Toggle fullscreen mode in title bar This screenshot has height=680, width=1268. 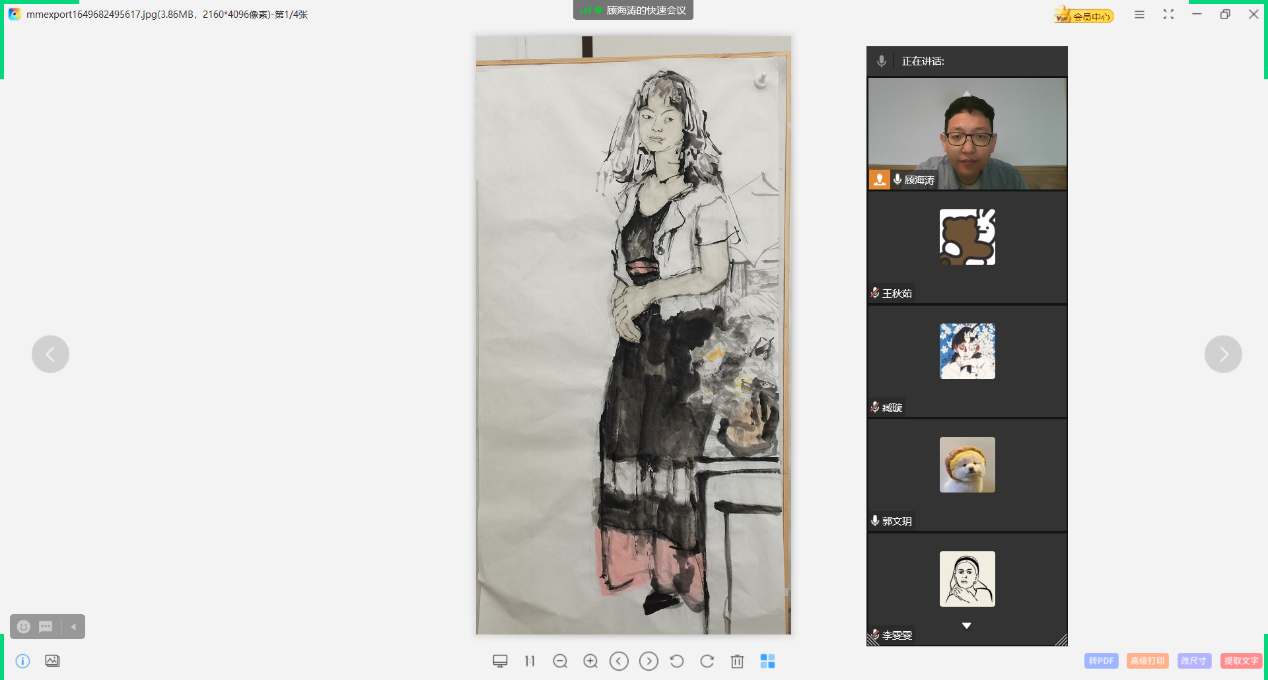tap(1168, 14)
